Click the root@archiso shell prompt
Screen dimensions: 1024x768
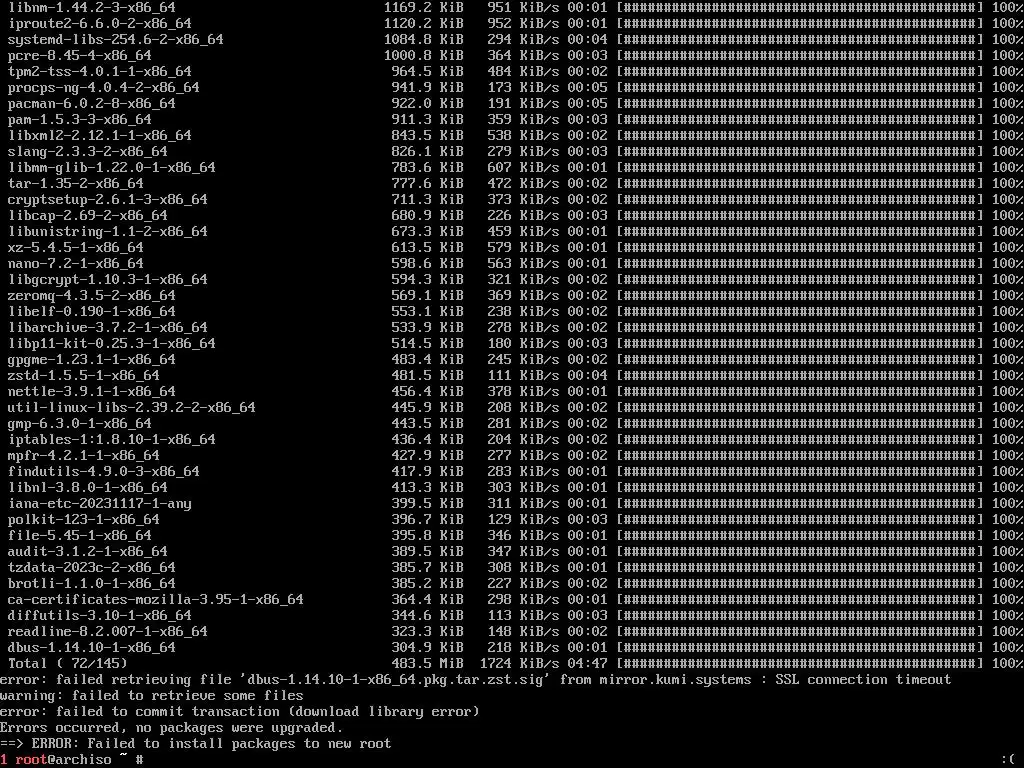point(63,760)
